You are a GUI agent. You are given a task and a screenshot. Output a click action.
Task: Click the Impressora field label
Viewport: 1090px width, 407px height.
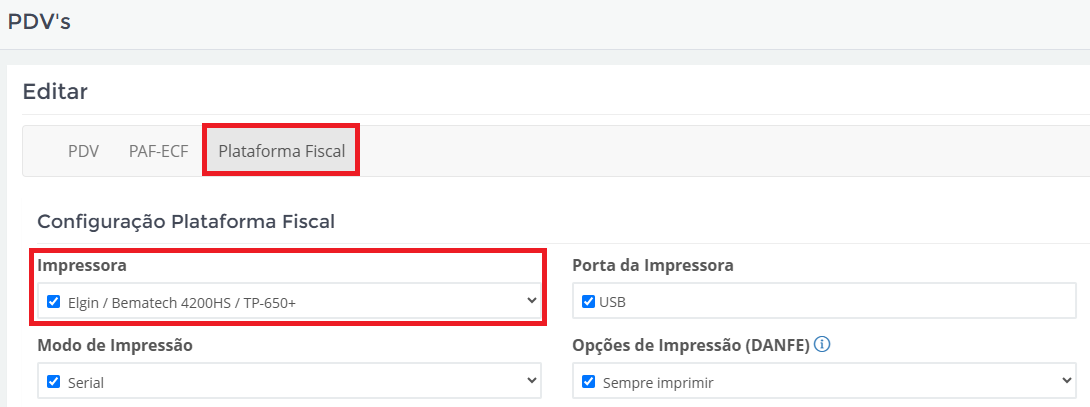tap(82, 265)
